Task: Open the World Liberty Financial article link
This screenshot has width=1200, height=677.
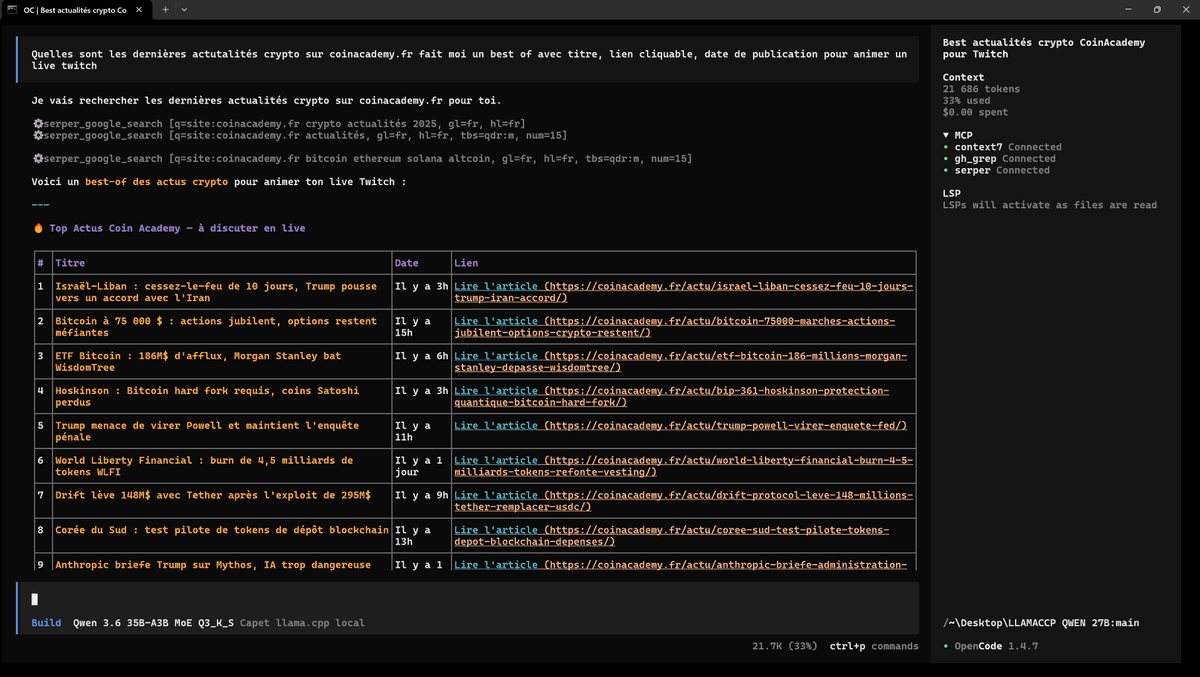Action: coord(683,466)
